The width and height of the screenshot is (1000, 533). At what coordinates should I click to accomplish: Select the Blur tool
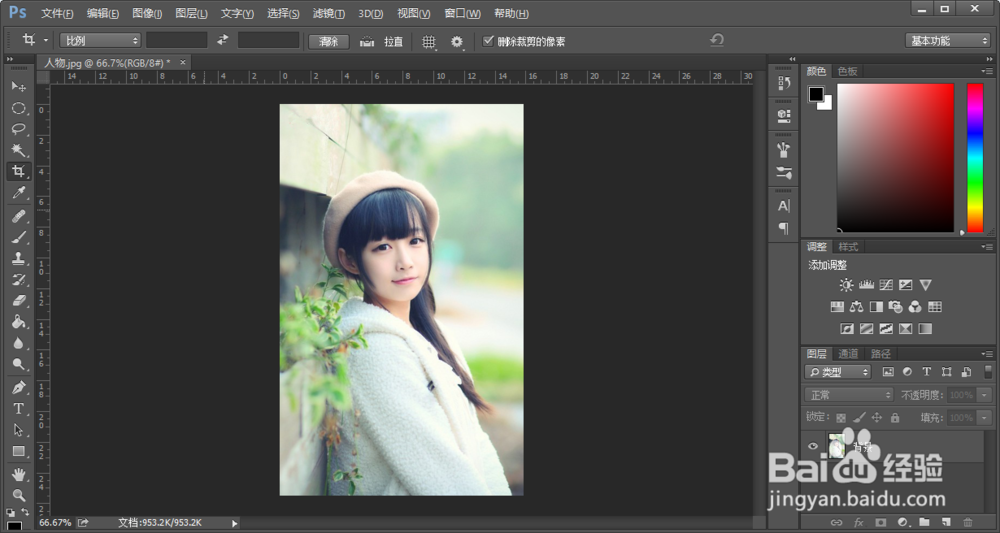tap(18, 343)
